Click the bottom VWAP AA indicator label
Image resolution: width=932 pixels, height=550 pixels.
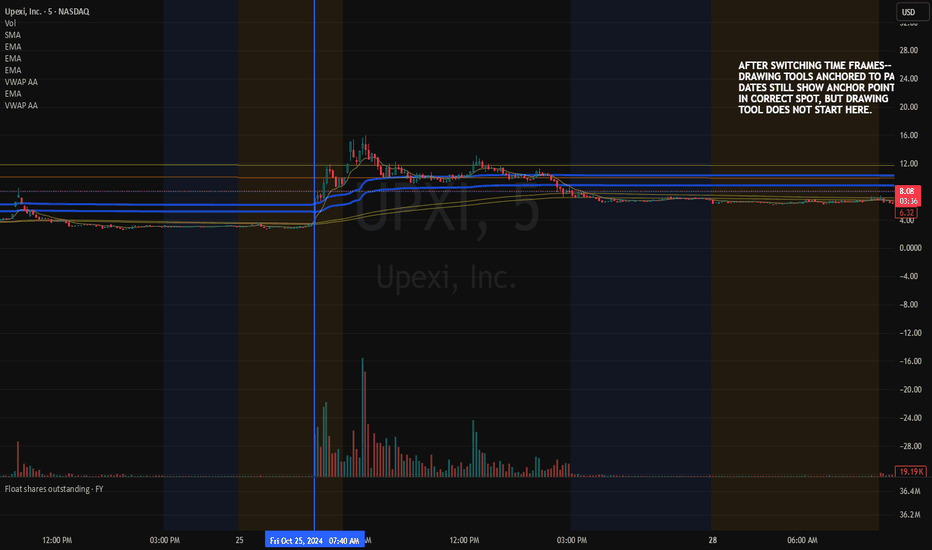pos(21,105)
